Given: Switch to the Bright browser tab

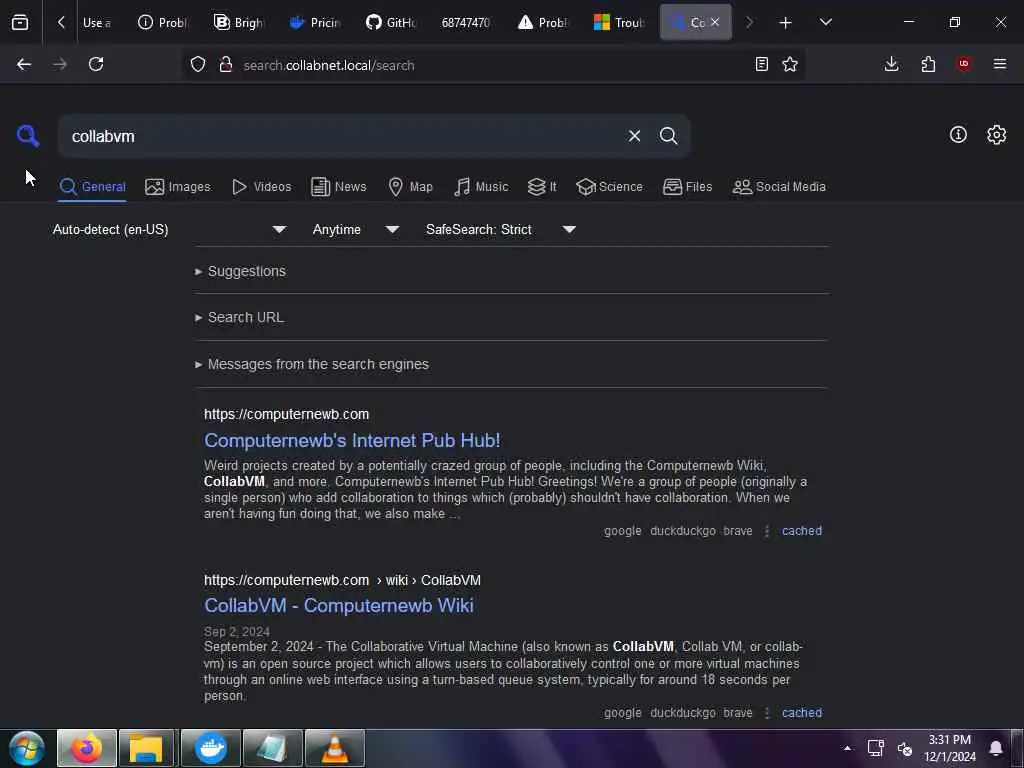Looking at the screenshot, I should pyautogui.click(x=238, y=23).
